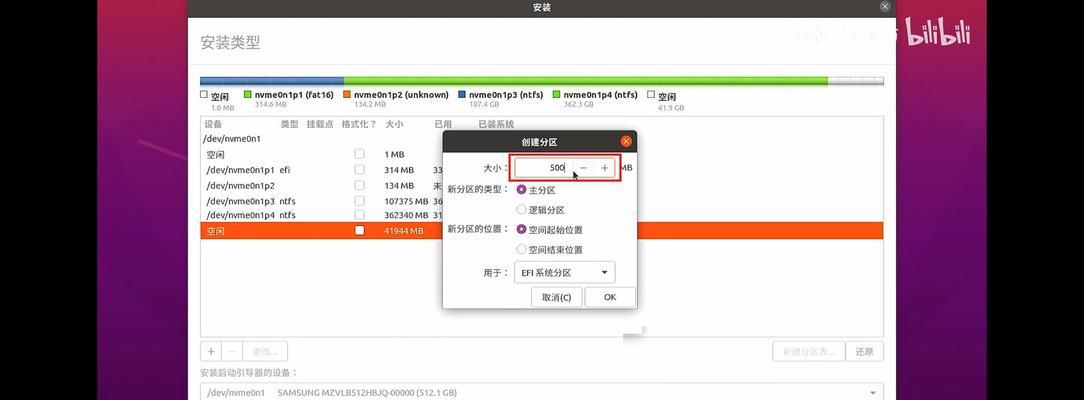Click the 新建分区表... button
The height and width of the screenshot is (400, 1084).
808,351
